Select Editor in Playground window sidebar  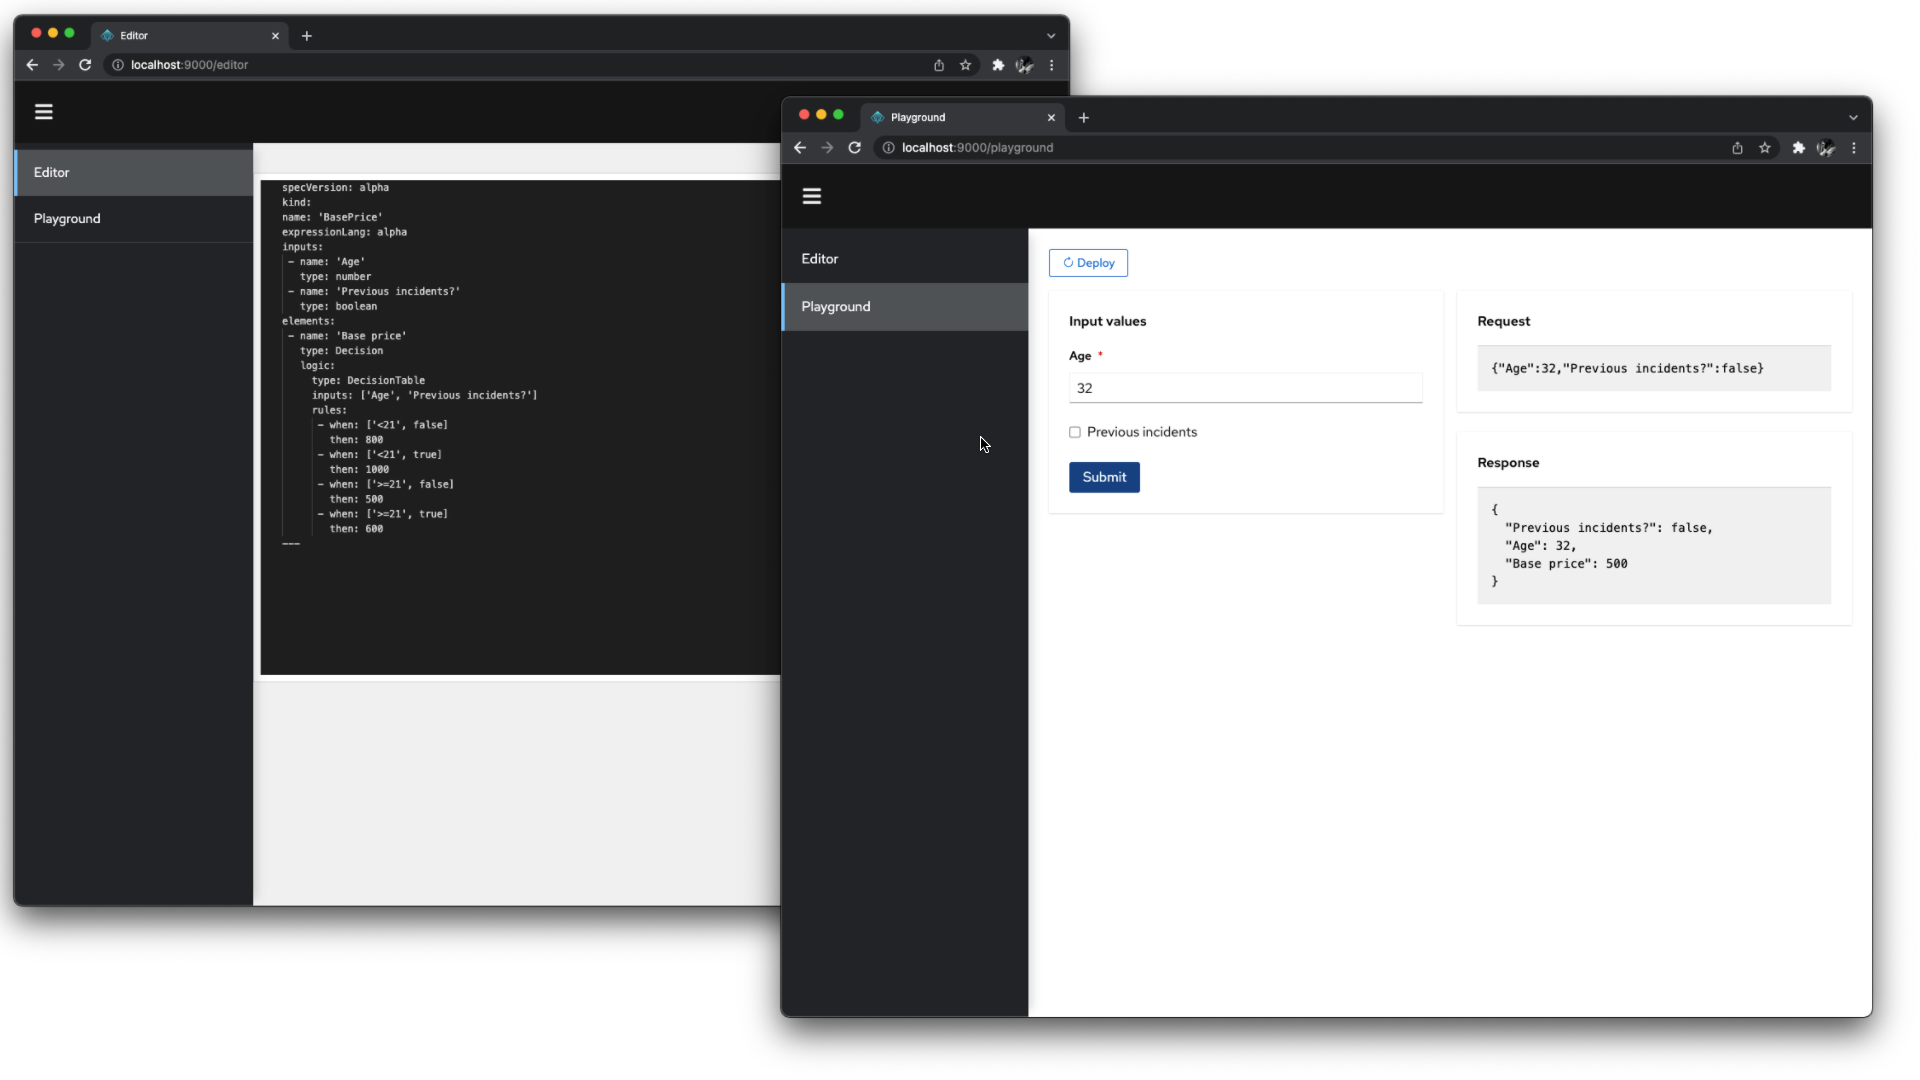coord(819,259)
